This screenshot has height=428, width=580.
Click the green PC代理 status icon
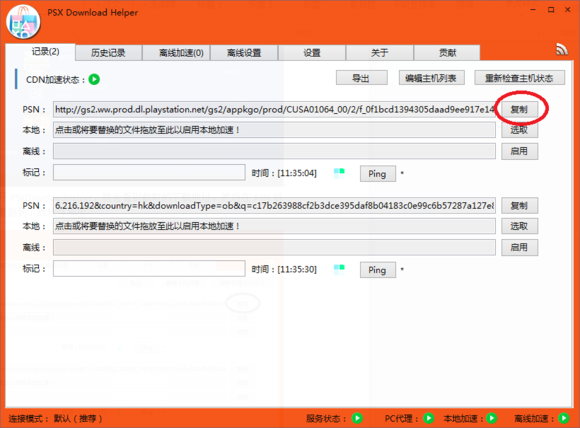tap(428, 418)
